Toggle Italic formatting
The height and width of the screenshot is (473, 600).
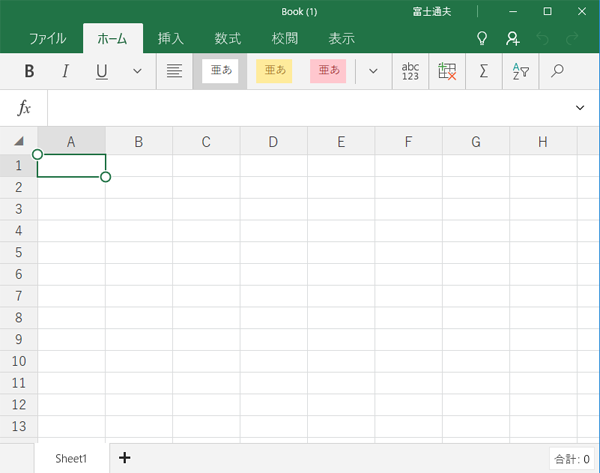(65, 71)
